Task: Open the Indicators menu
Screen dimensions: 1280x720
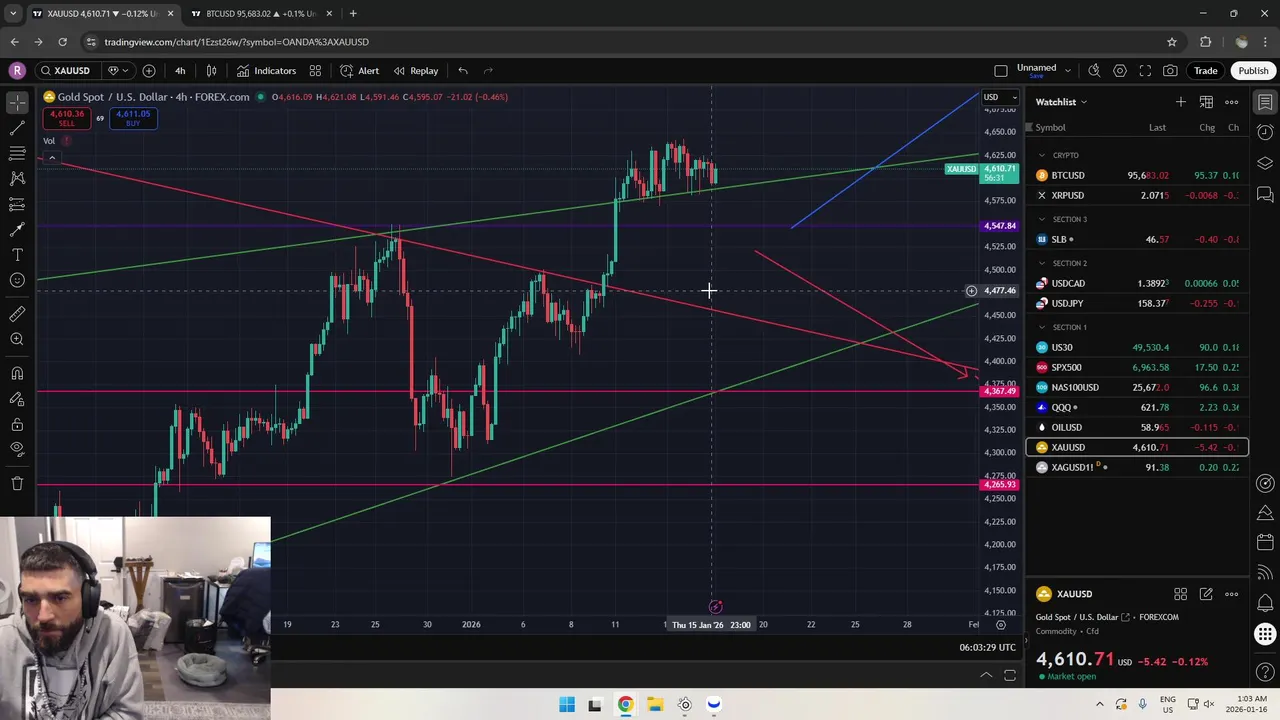Action: coord(266,71)
